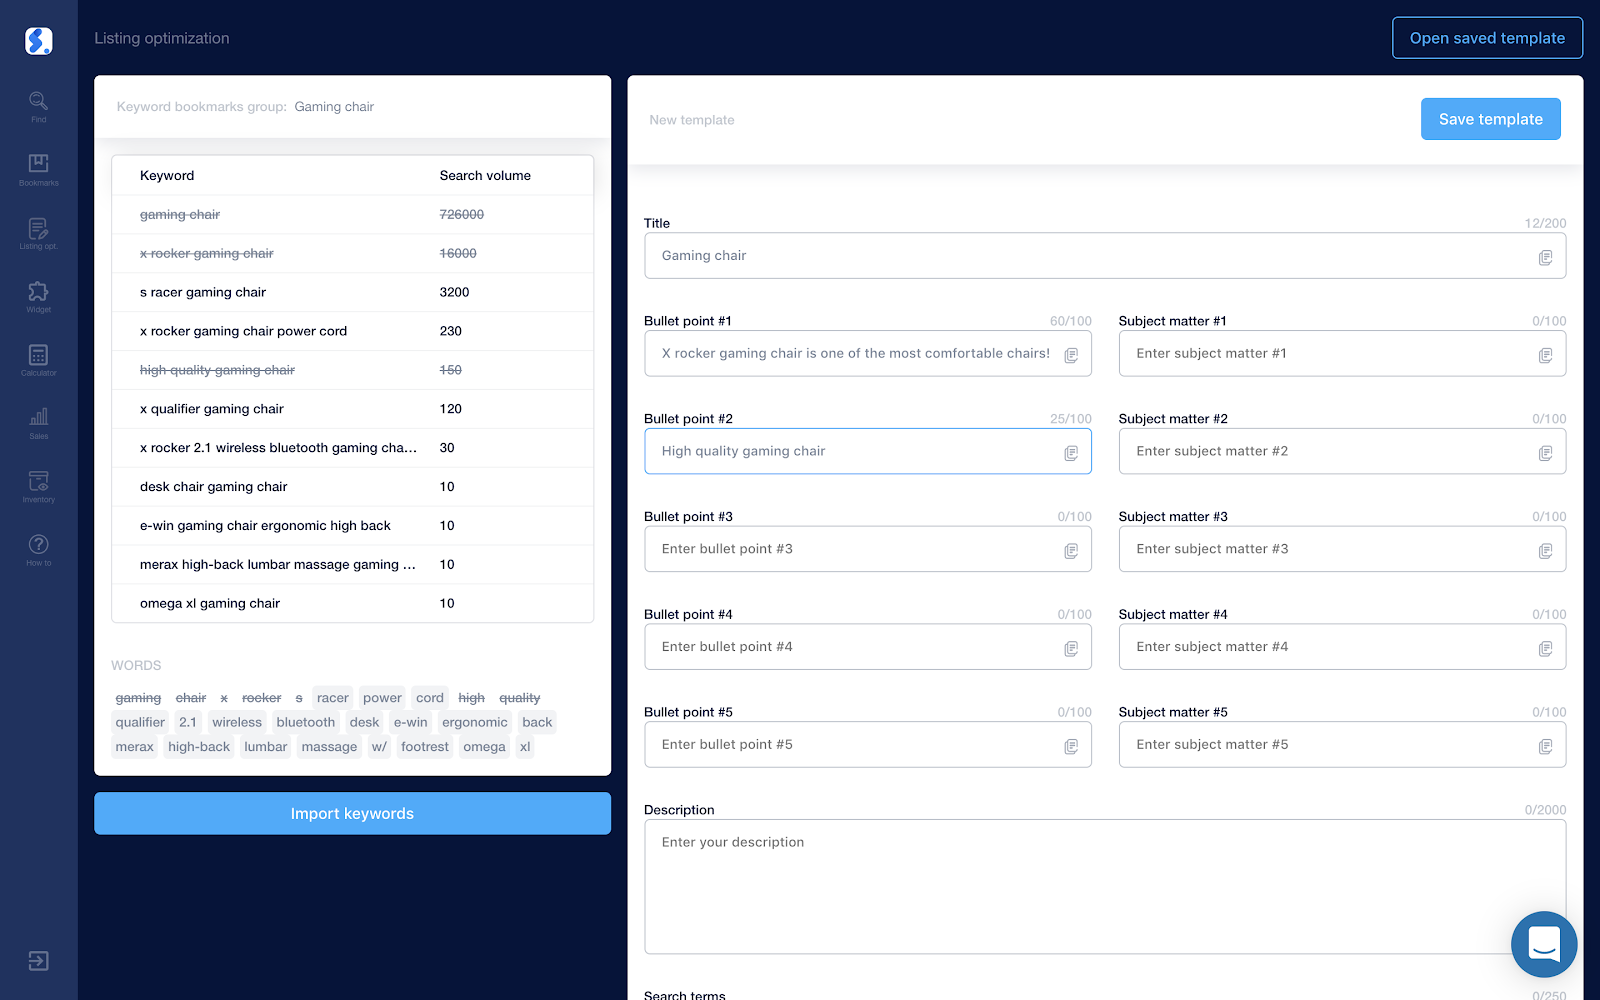The image size is (1600, 1000).
Task: Click the Description text area
Action: [x=1105, y=887]
